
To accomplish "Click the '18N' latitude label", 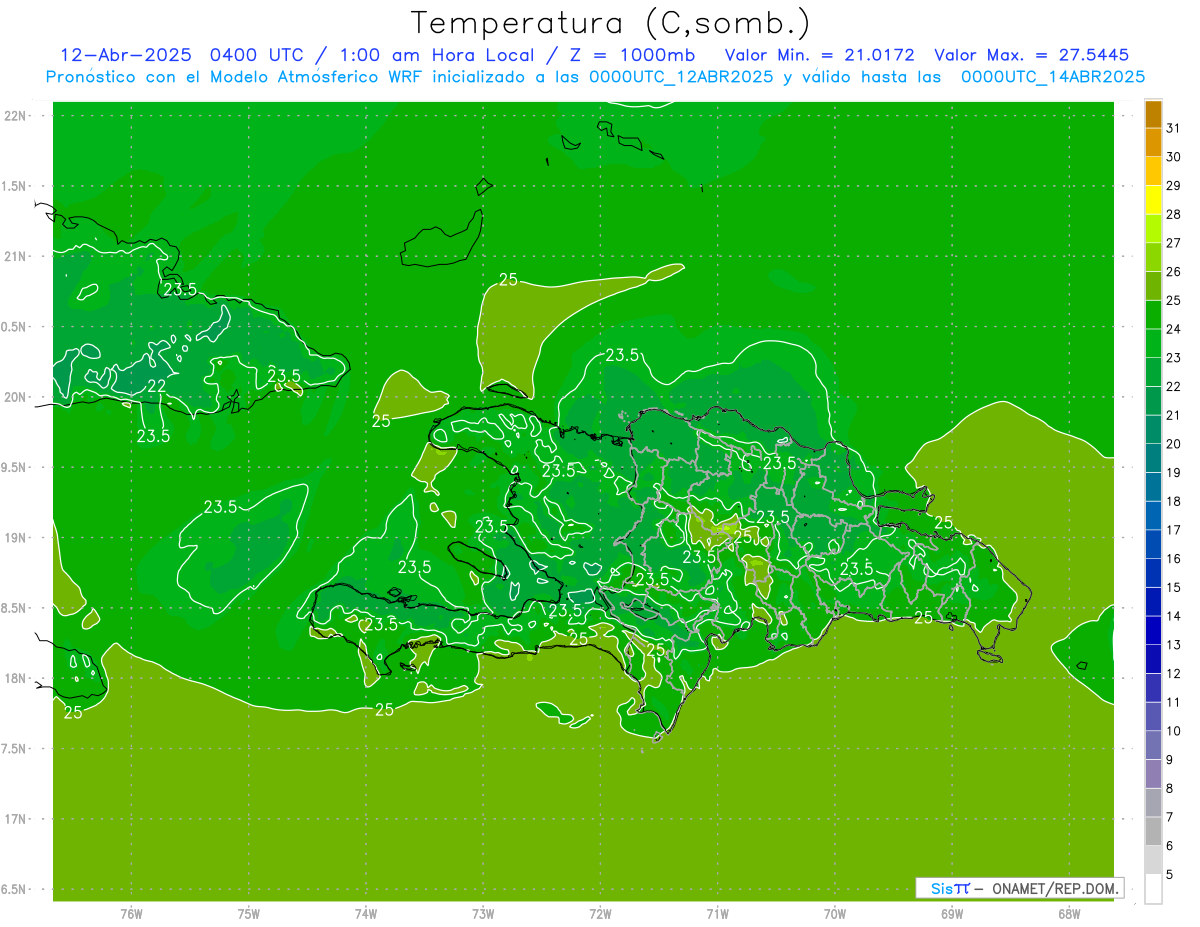I will pyautogui.click(x=15, y=678).
